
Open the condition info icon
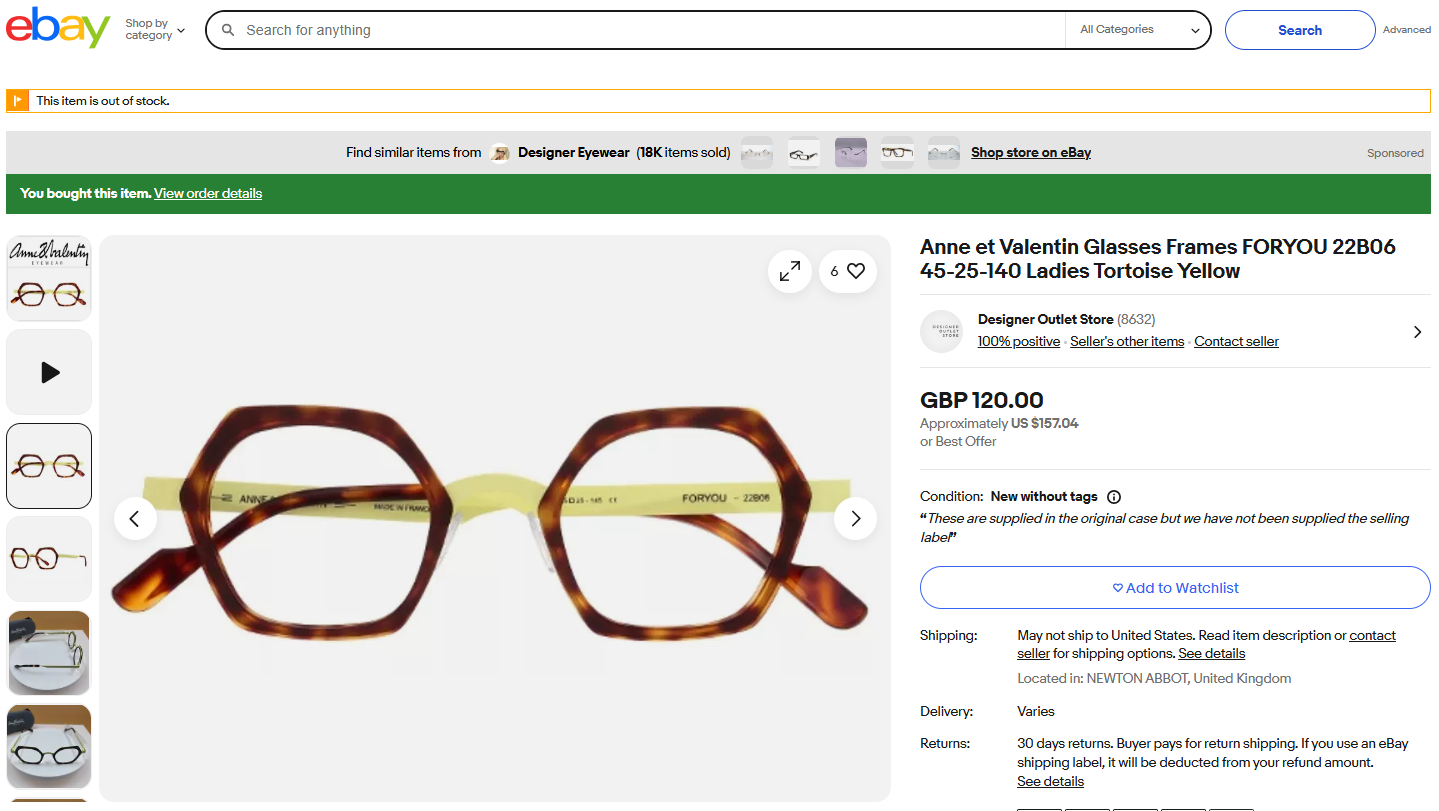1114,497
